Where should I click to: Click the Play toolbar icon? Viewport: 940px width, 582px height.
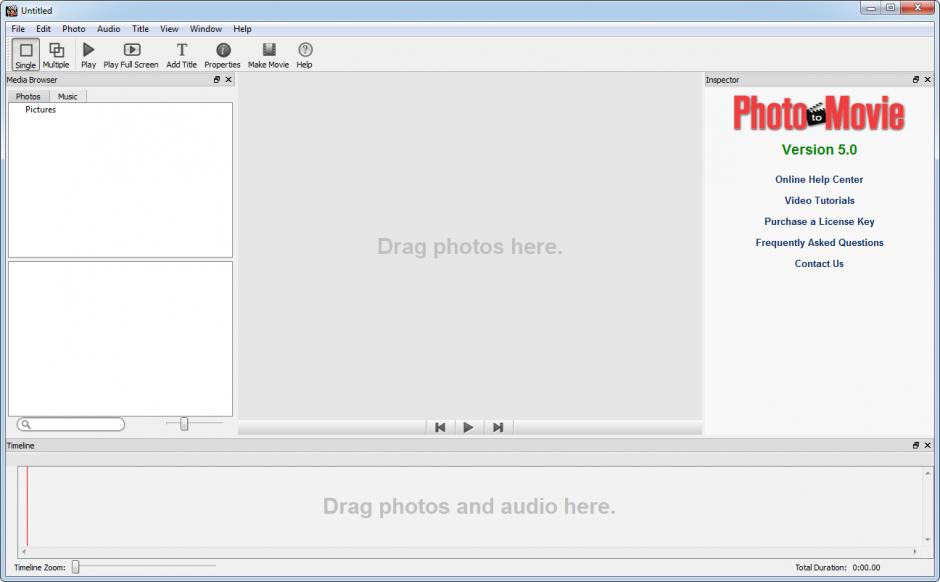[x=89, y=55]
